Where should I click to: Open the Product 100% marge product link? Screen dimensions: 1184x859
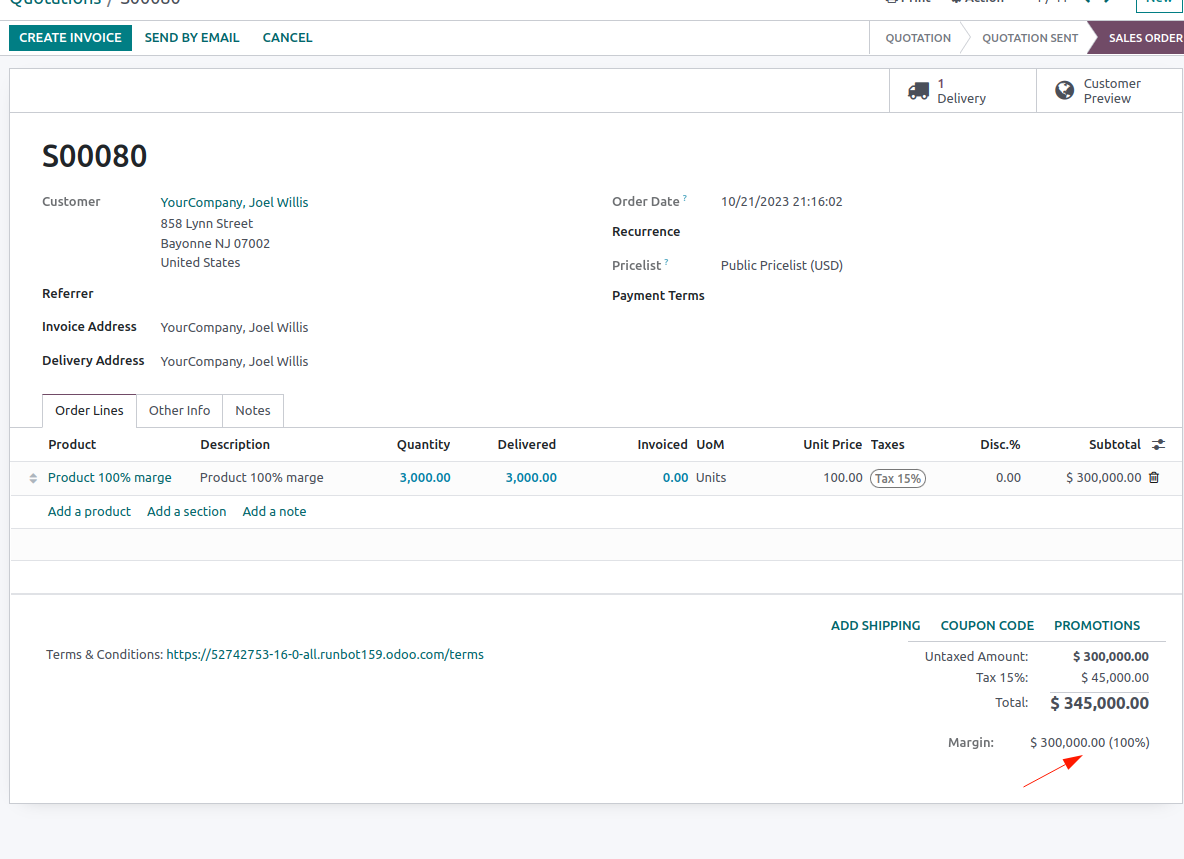[109, 478]
